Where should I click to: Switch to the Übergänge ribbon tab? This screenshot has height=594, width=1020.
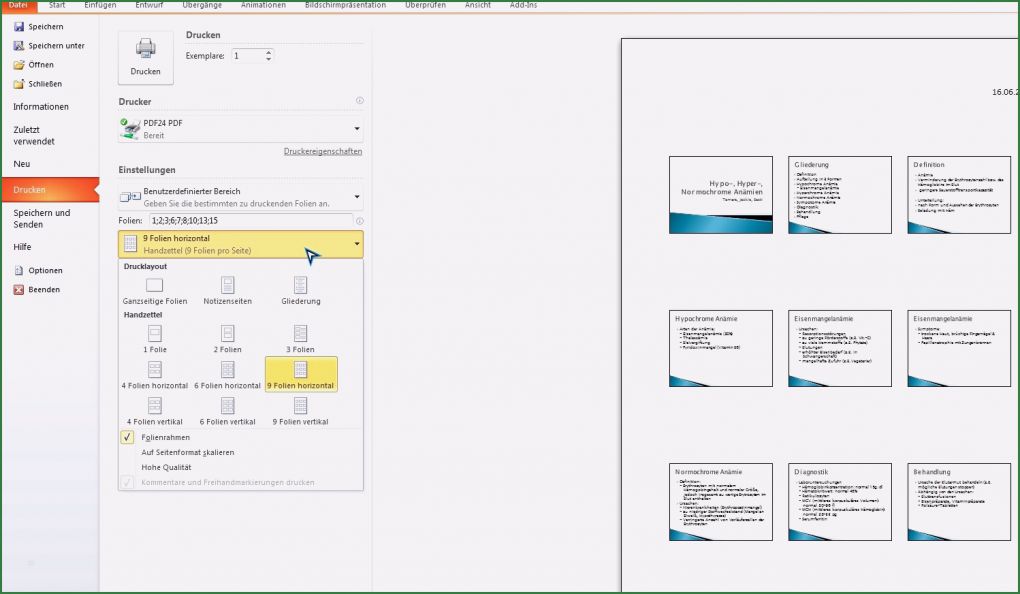tap(202, 5)
